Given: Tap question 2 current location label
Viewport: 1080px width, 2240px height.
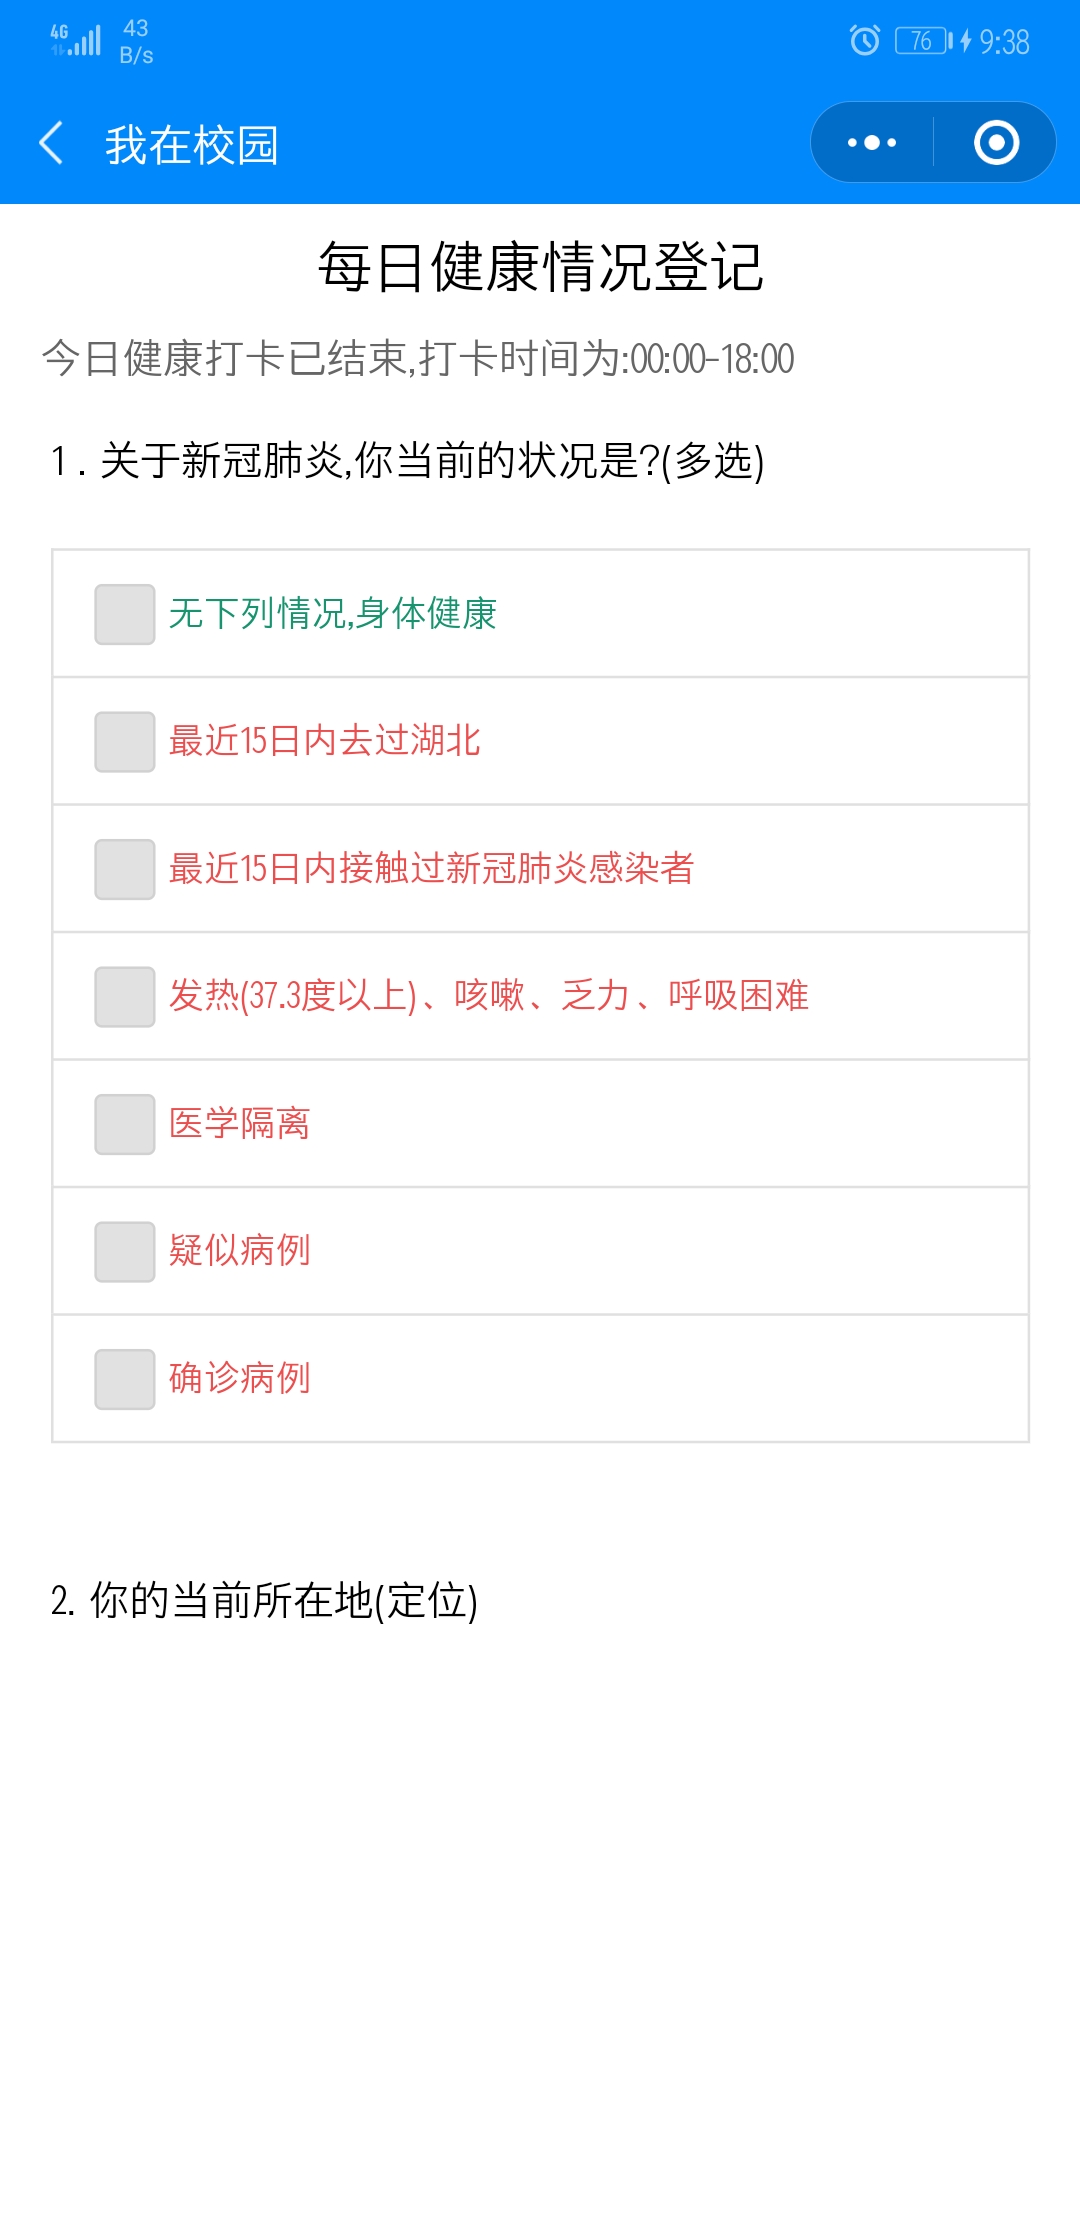Looking at the screenshot, I should coord(264,1600).
